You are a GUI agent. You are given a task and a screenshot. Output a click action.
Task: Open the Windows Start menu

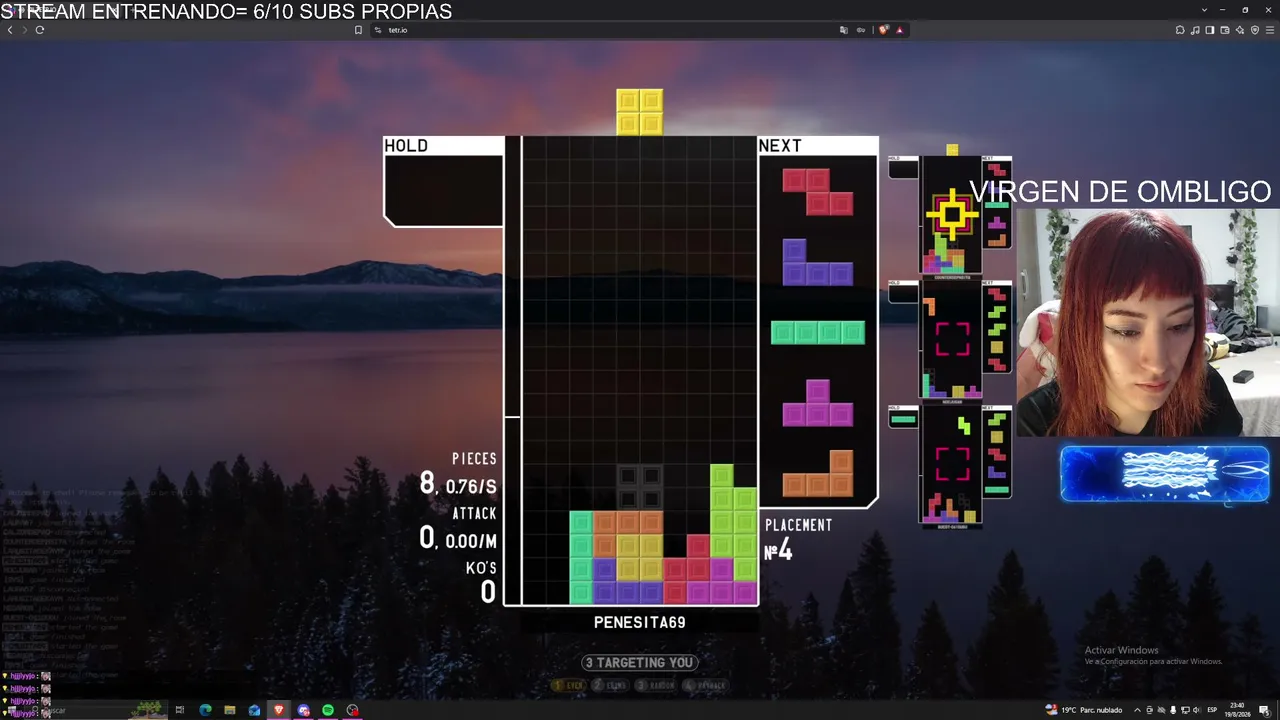12,710
